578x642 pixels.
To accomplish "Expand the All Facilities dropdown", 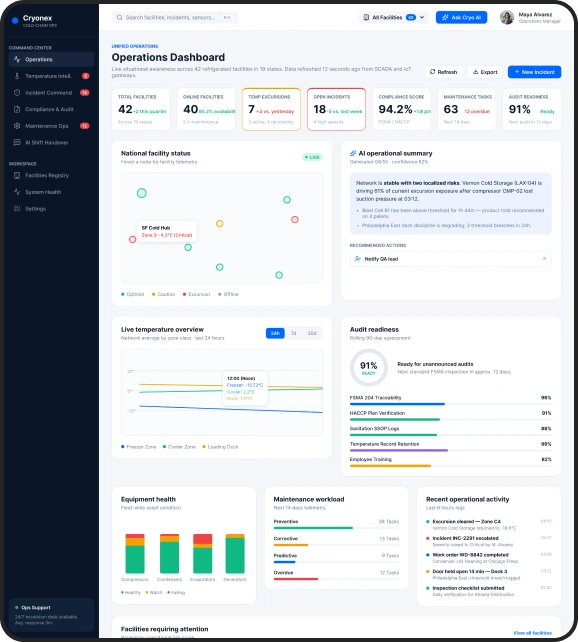I will [x=394, y=18].
